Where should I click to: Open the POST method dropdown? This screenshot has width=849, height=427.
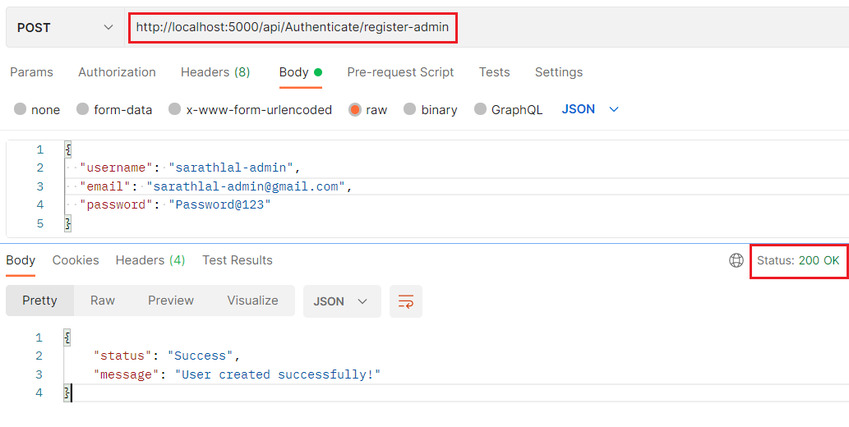click(x=62, y=27)
